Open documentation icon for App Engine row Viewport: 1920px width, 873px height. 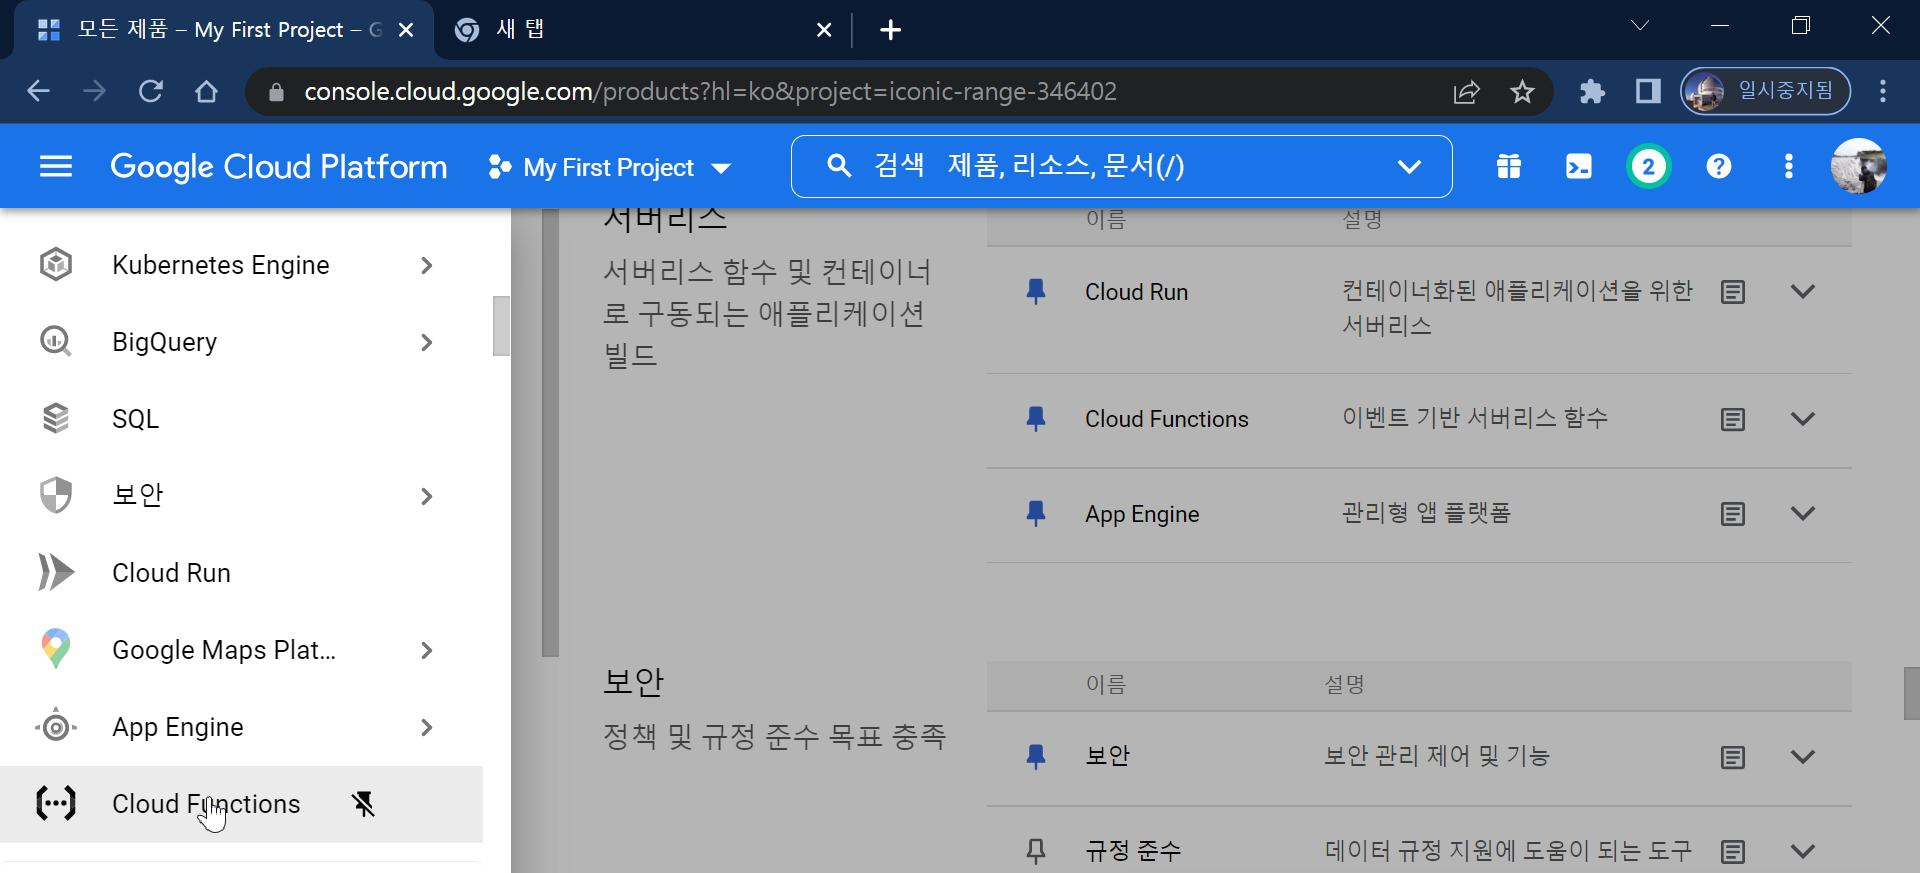(1733, 514)
